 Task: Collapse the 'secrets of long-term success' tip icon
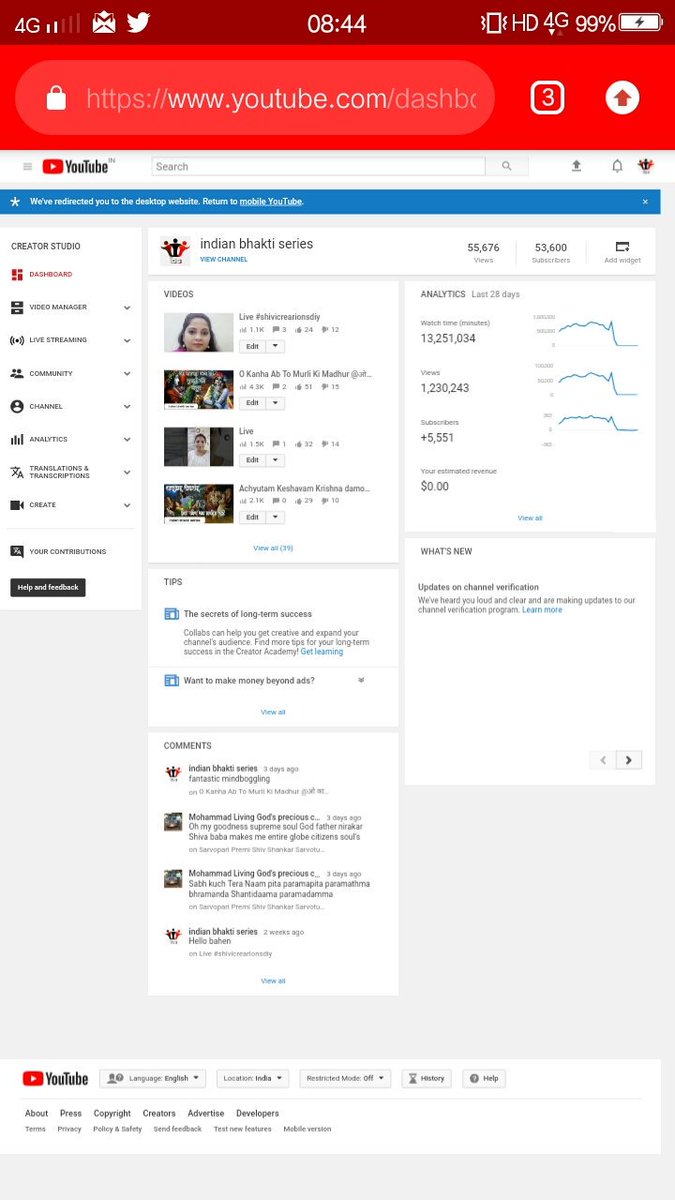(171, 614)
